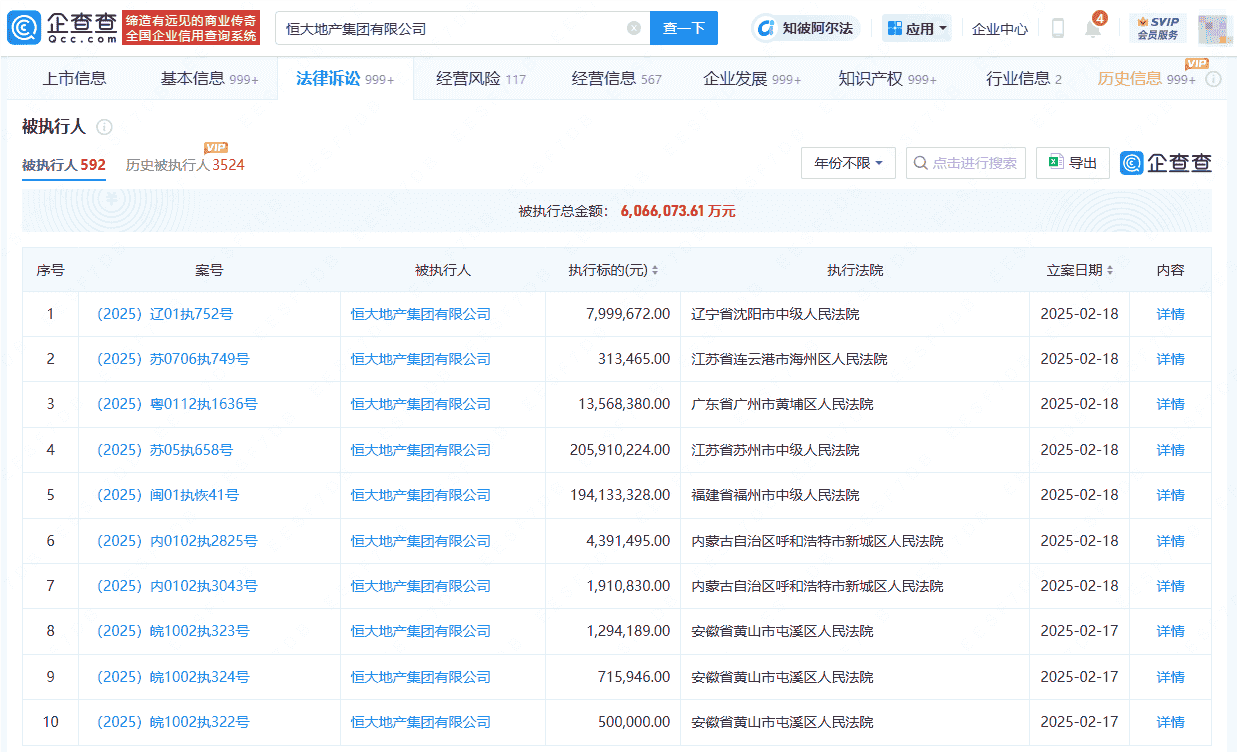1237x752 pixels.
Task: Open 知彼阿尔法 legal assistant
Action: click(806, 28)
